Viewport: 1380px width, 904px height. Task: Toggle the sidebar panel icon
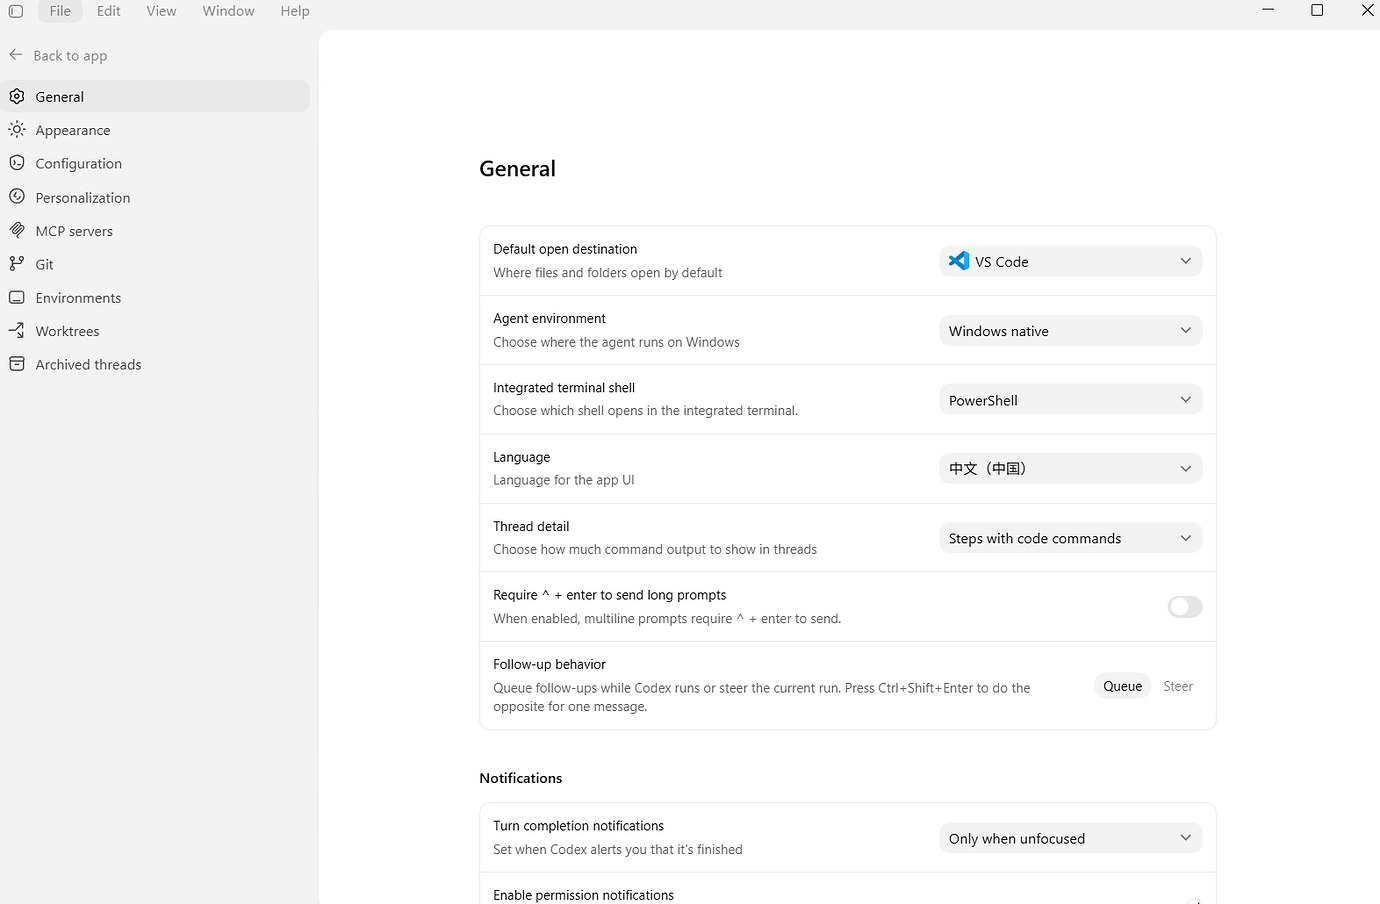click(x=16, y=11)
